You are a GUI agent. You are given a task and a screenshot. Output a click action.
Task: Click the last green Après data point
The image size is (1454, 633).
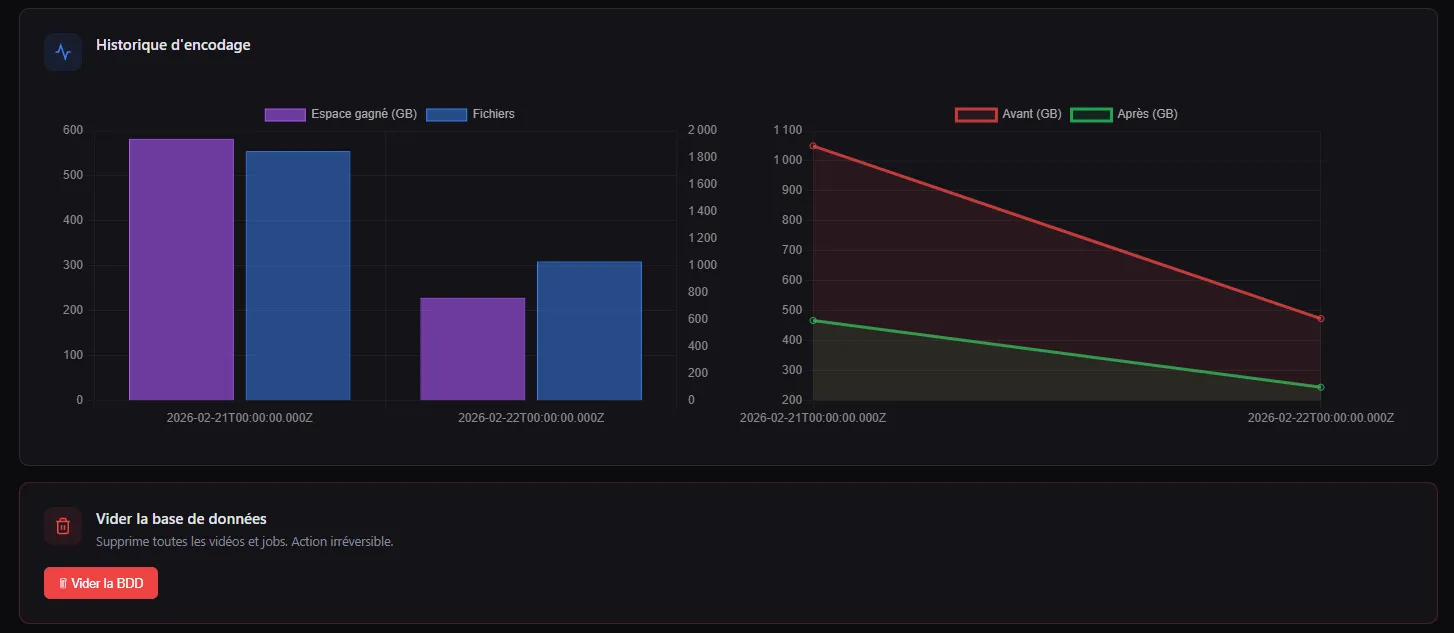[1320, 387]
